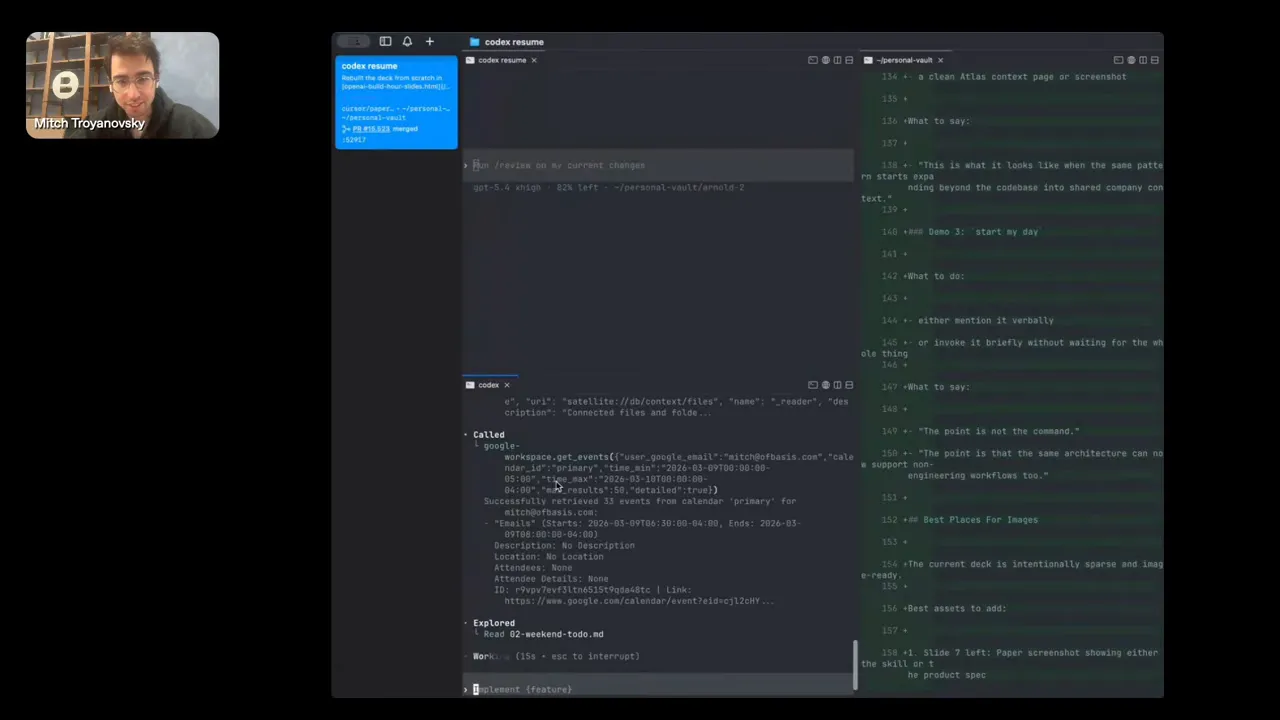1280x720 pixels.
Task: Focus the 'Implement {feature}' prompt input
Action: pos(659,689)
